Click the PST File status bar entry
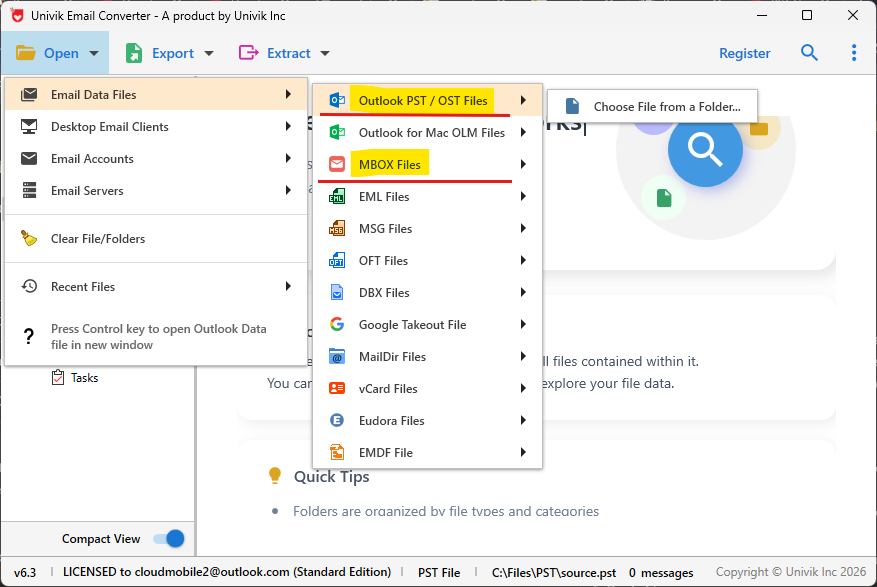 click(x=439, y=572)
